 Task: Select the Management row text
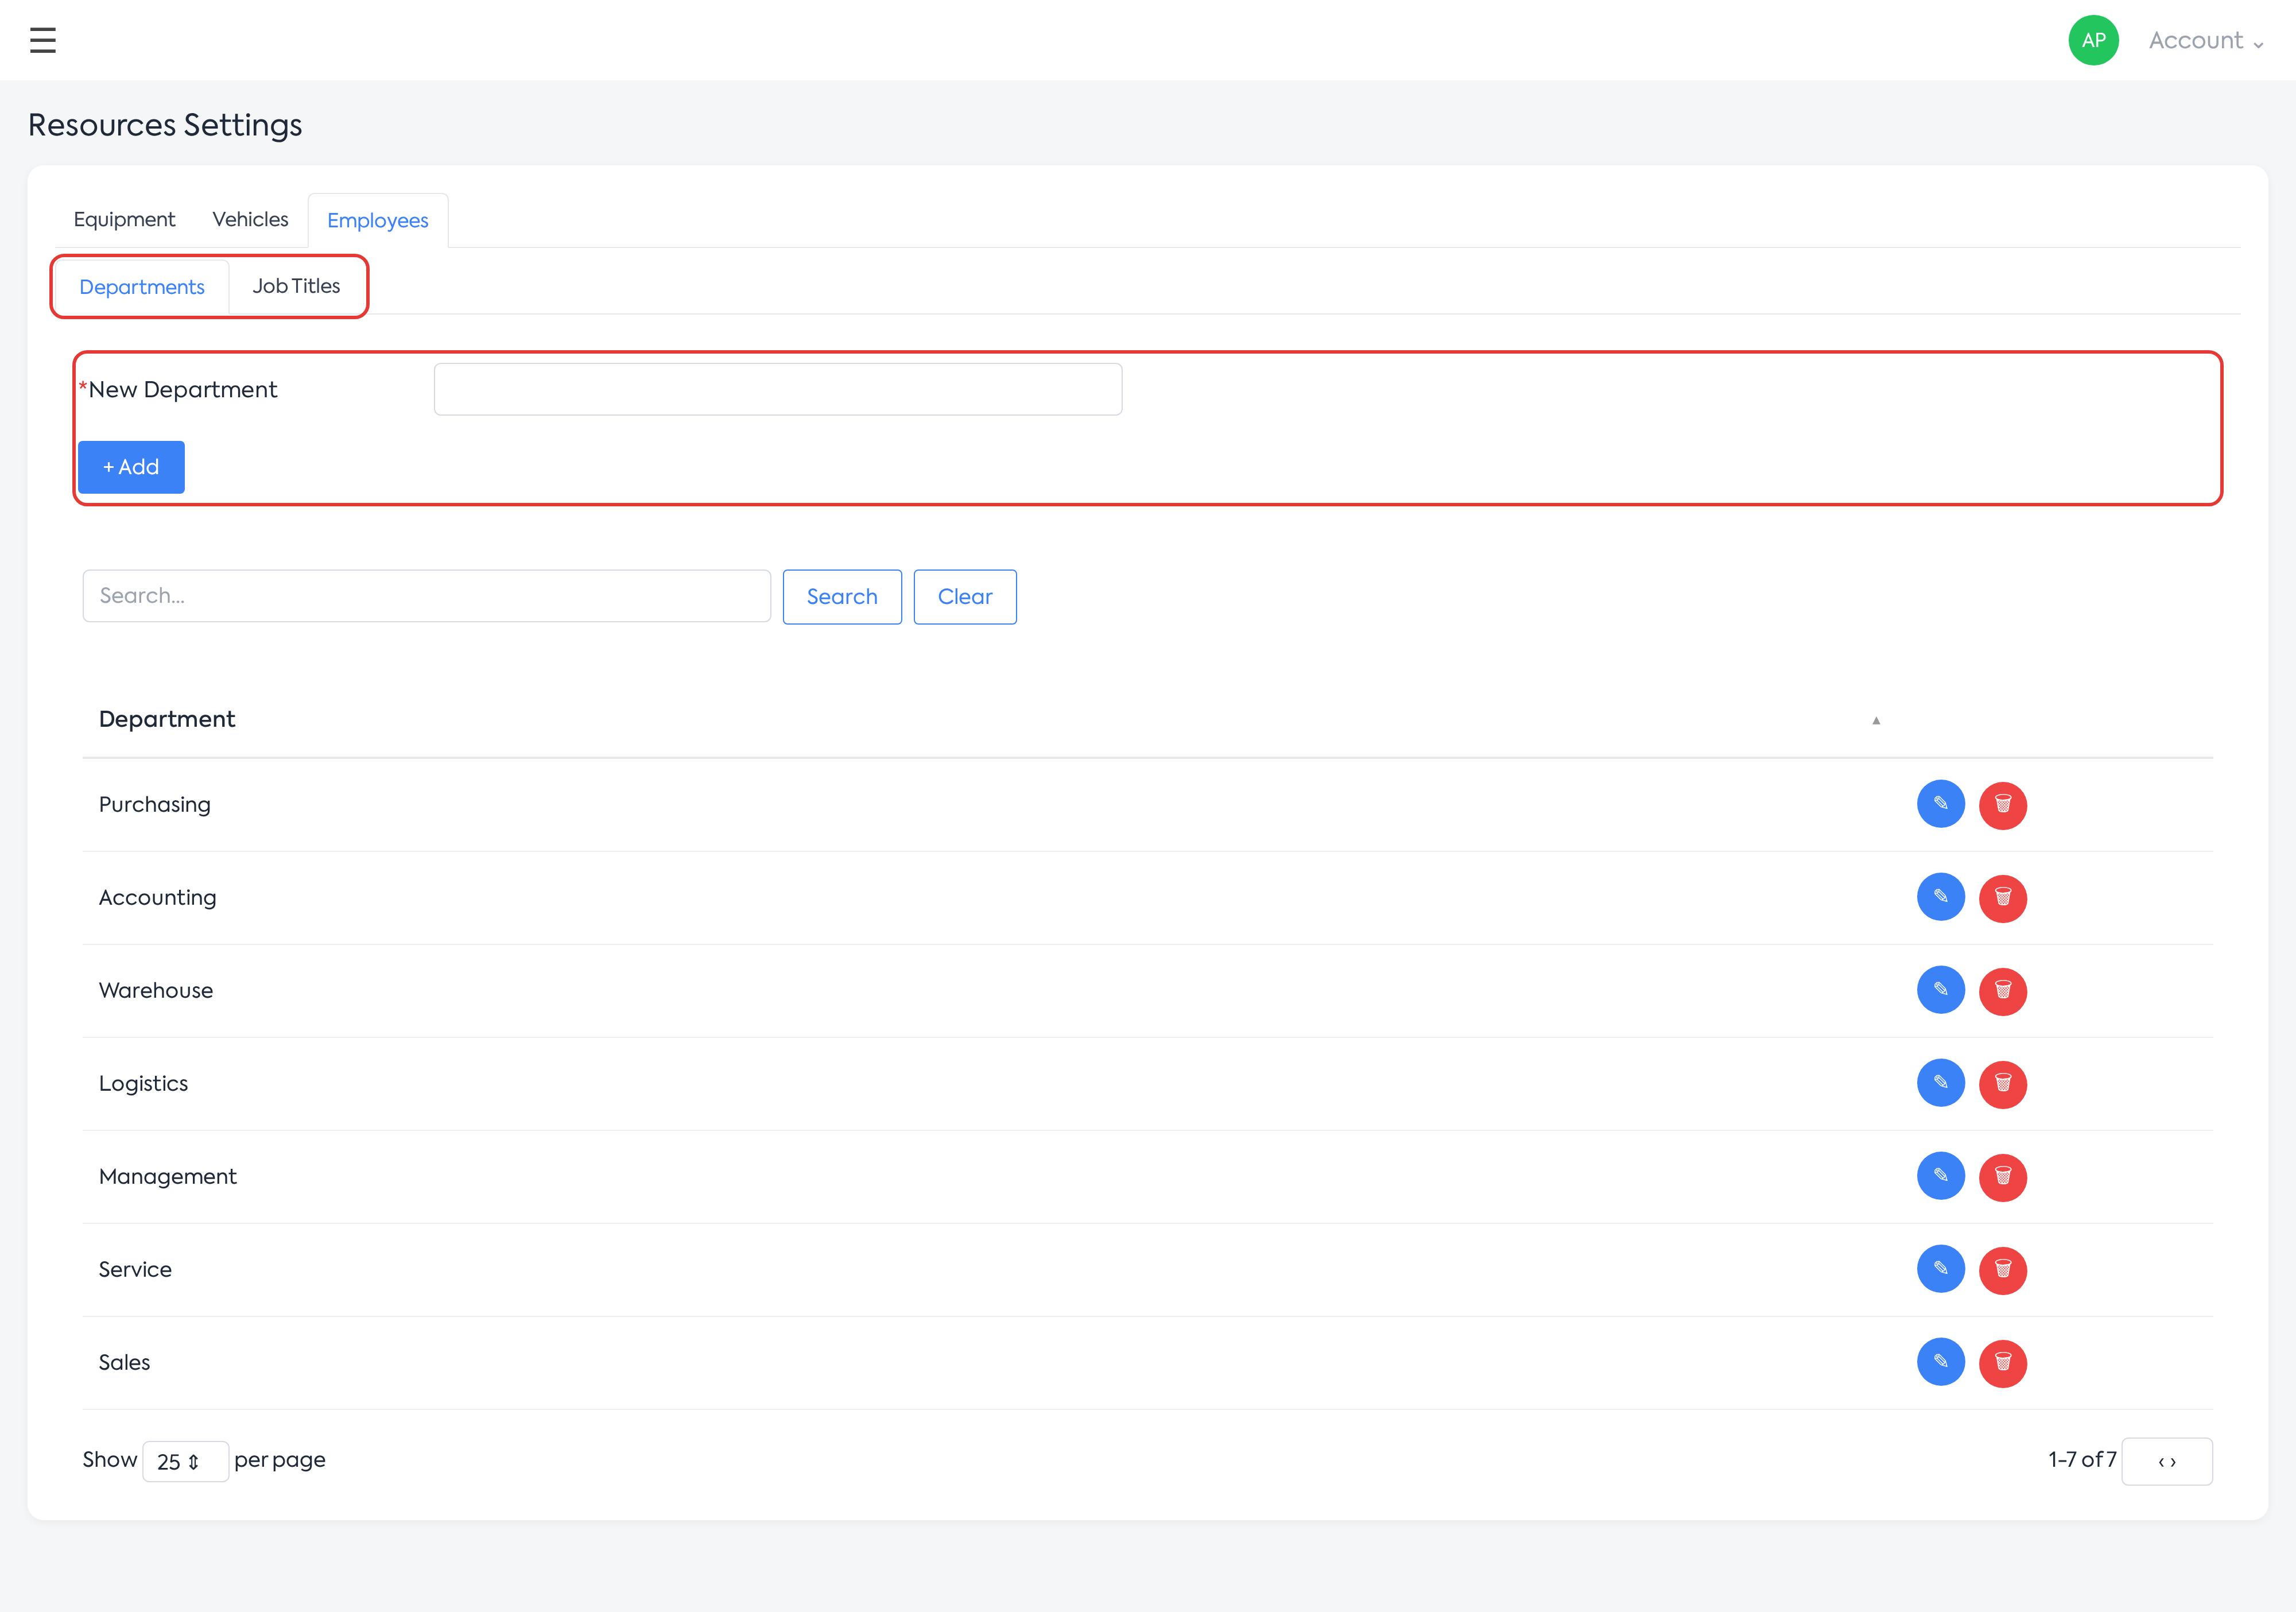(x=168, y=1177)
